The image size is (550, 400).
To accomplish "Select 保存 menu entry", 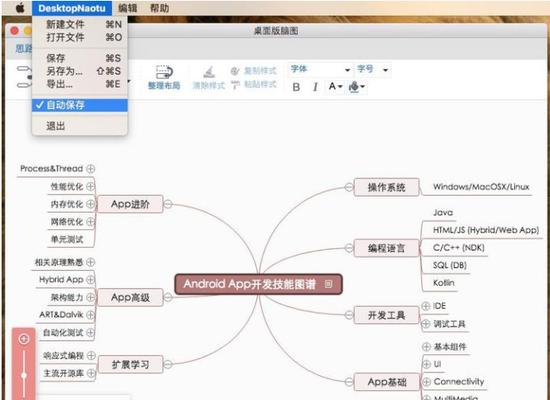I will click(80, 58).
